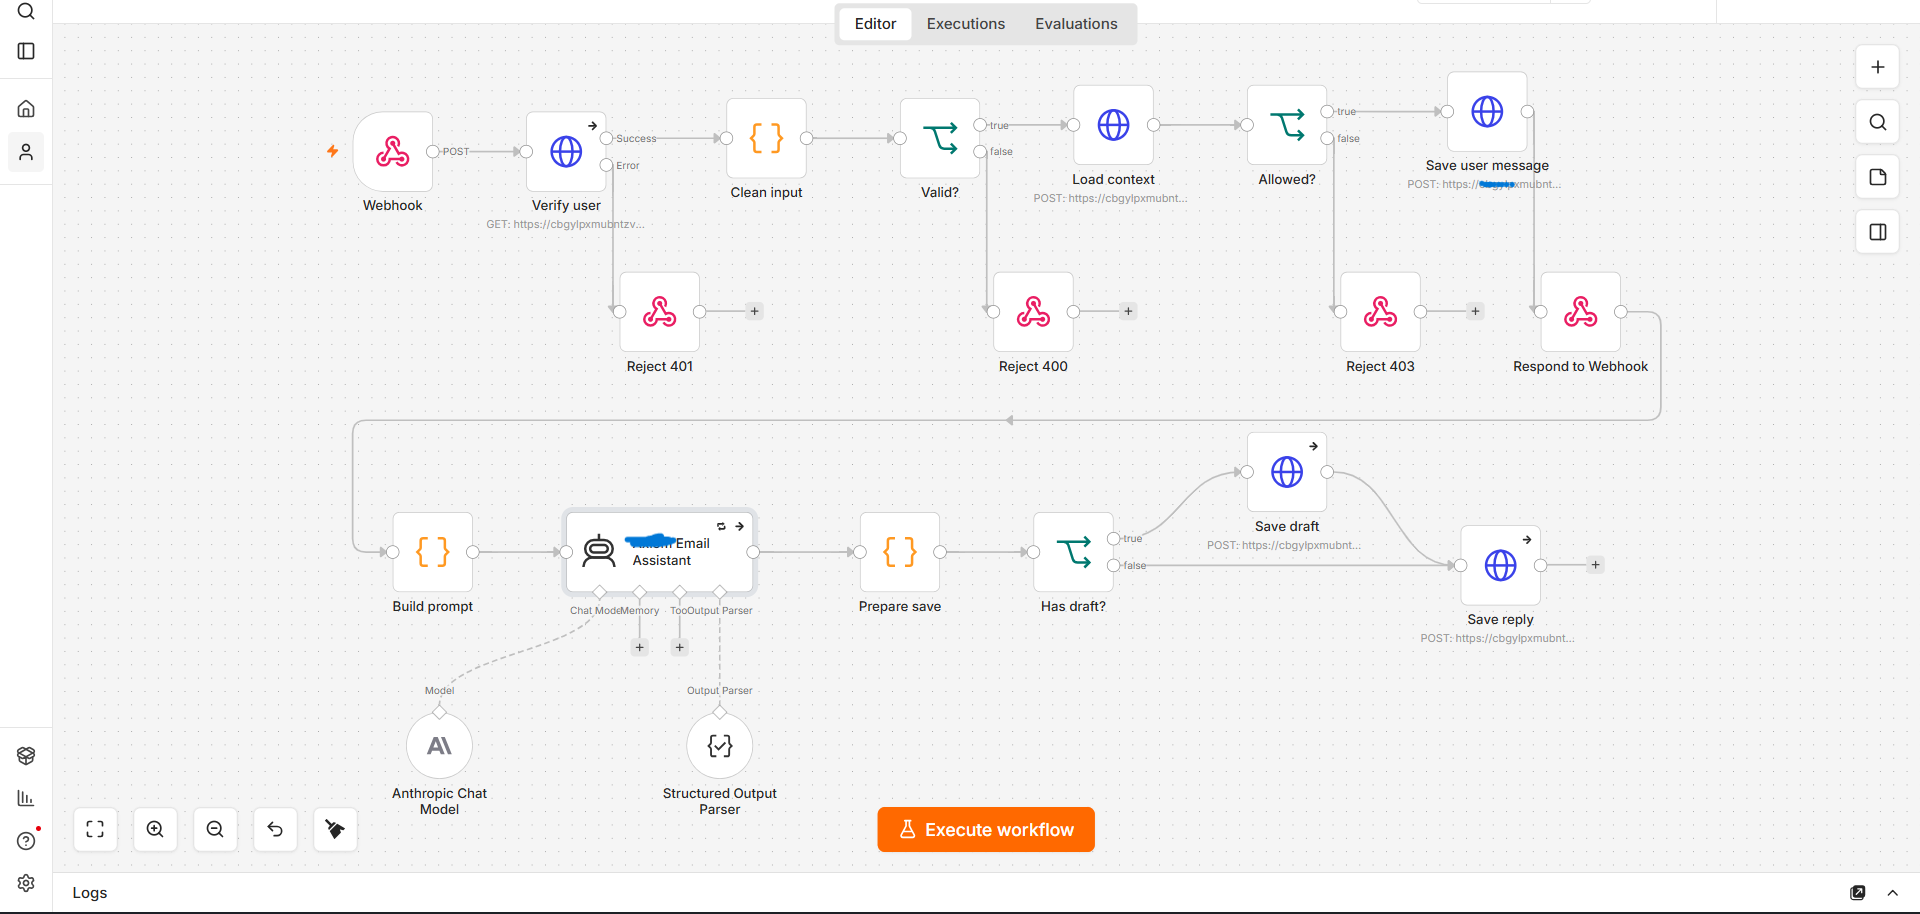Open the Save reply HTTP node
Screen dimensions: 1920x914
coord(1500,565)
